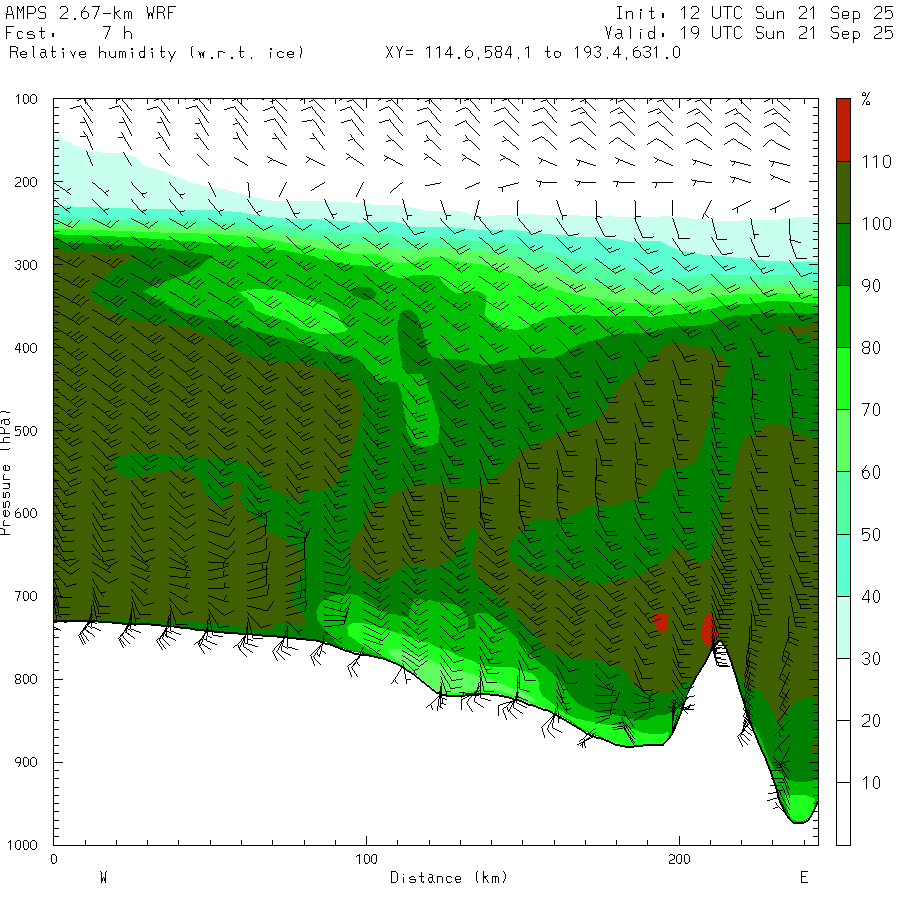Click the pale cyan swatch between 30 and 40
The image size is (900, 900).
843,627
